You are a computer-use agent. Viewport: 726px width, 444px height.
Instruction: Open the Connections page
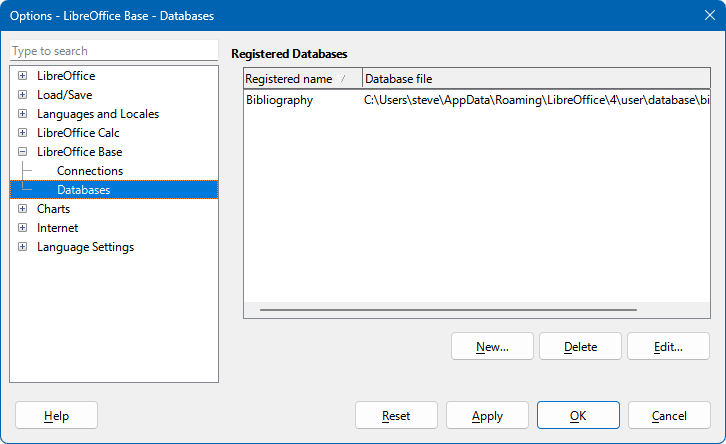tap(90, 171)
